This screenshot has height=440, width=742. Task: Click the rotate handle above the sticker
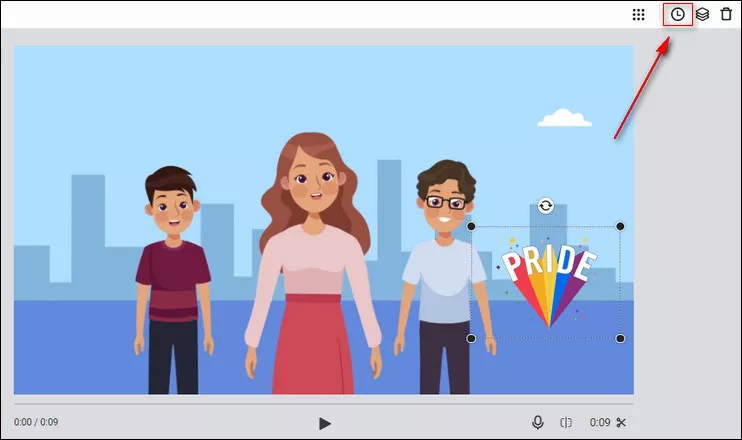[x=546, y=206]
